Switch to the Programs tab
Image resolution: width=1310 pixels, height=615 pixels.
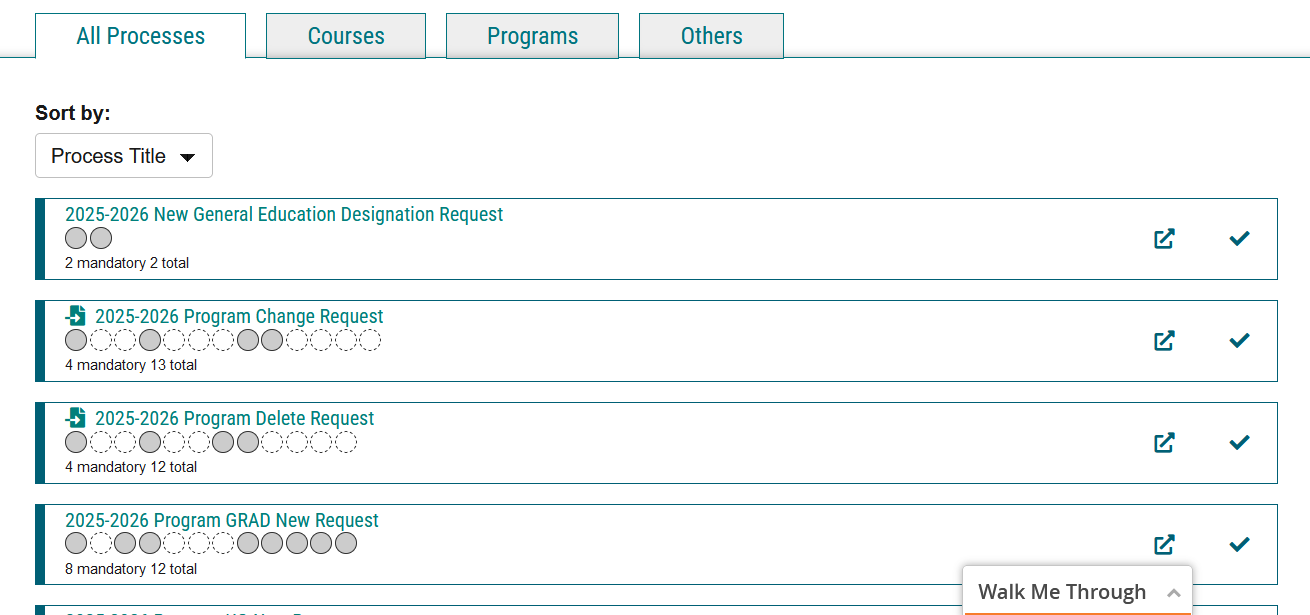[532, 36]
